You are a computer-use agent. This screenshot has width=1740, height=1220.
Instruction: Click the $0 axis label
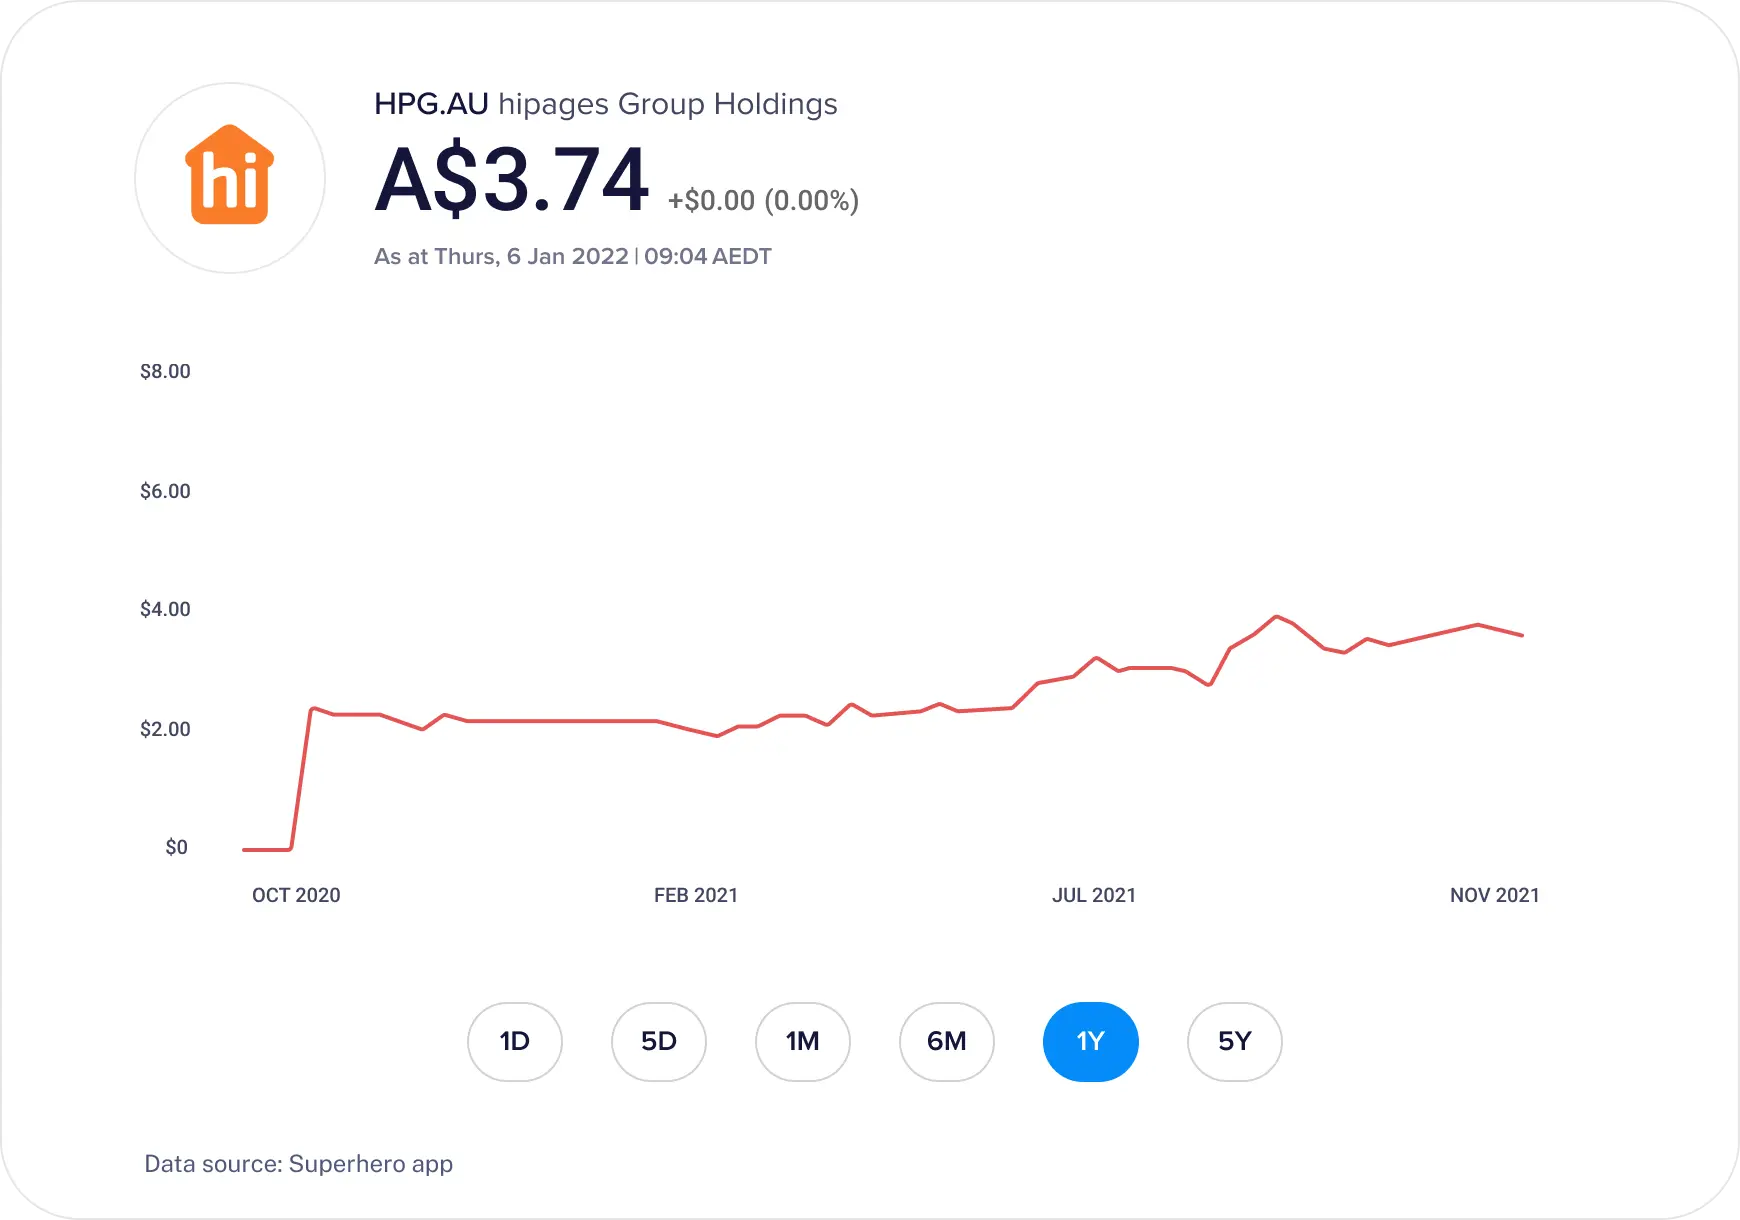[176, 848]
